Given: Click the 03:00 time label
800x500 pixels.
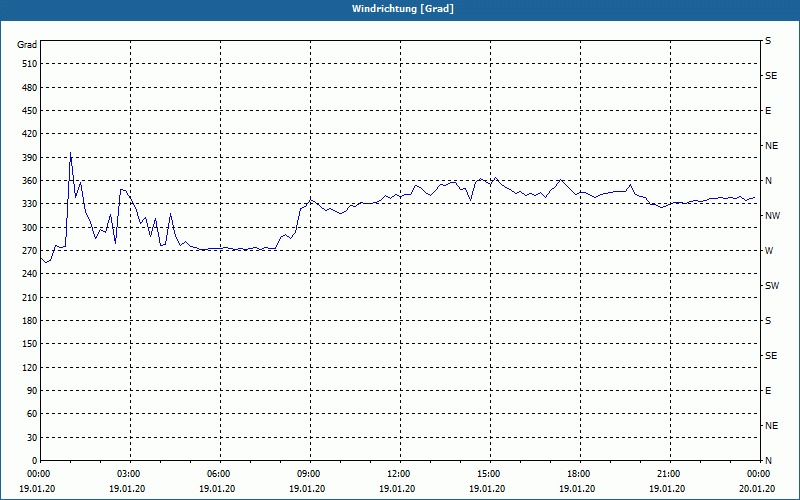Looking at the screenshot, I should tap(128, 474).
